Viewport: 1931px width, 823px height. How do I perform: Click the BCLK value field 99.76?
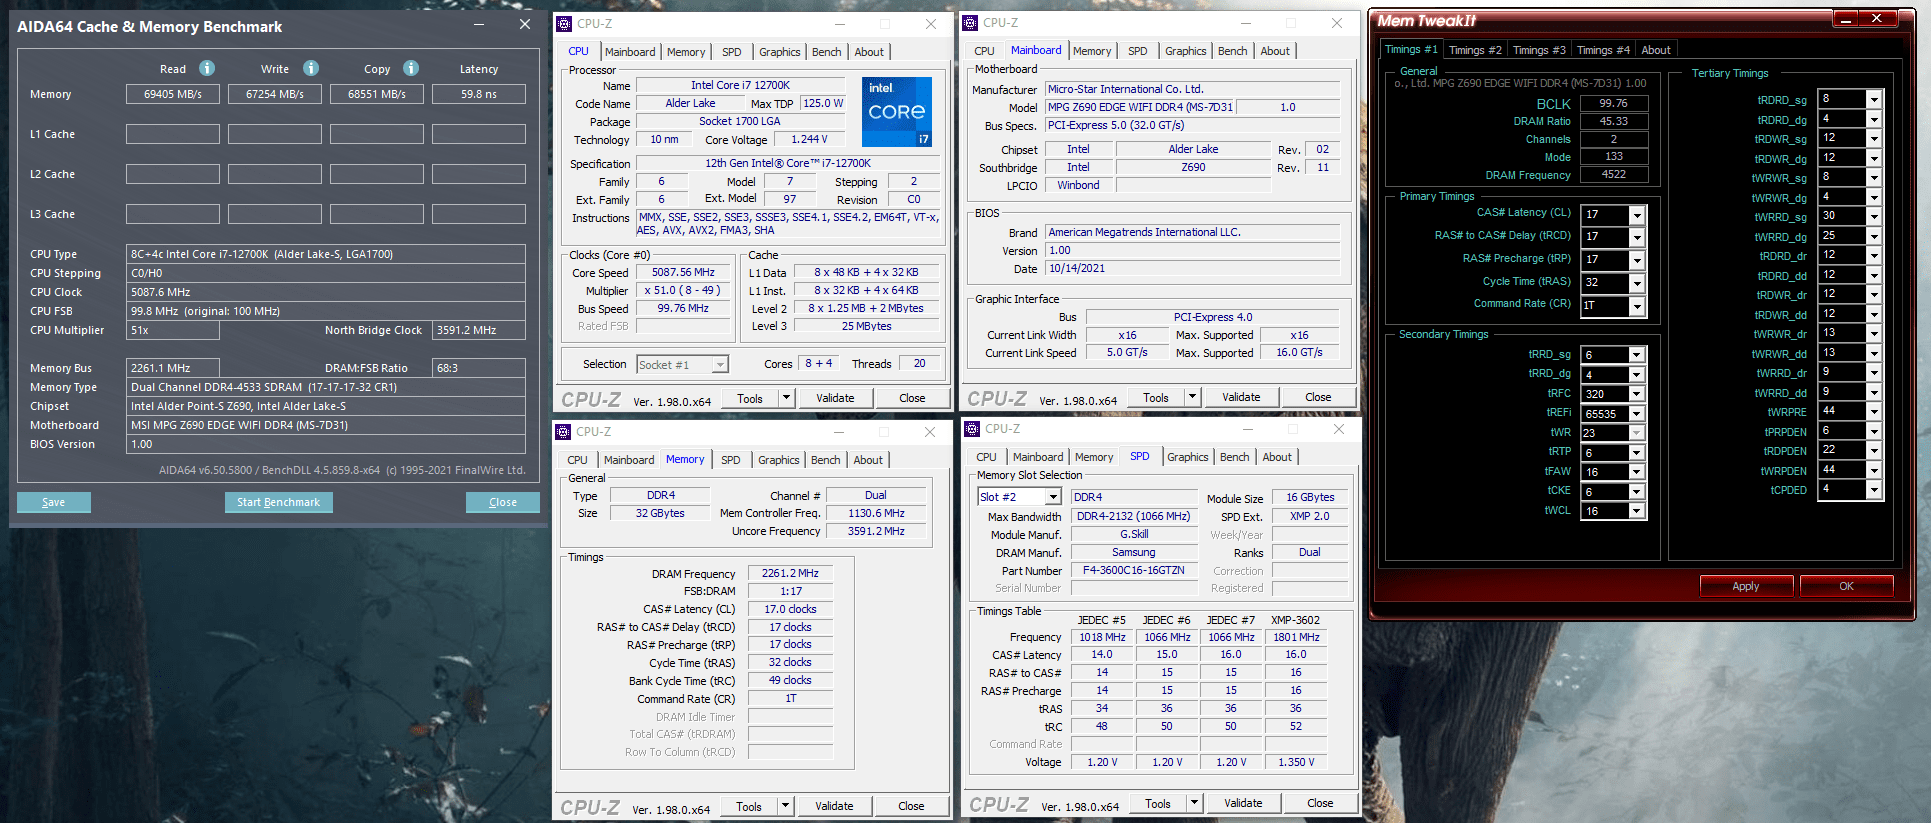click(1613, 103)
